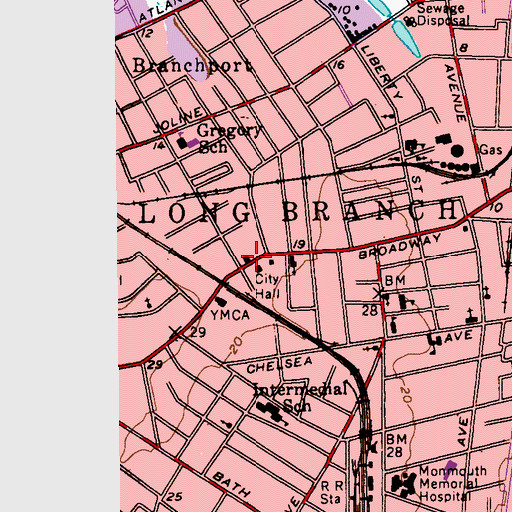Click the R R Sta label

pos(332,493)
